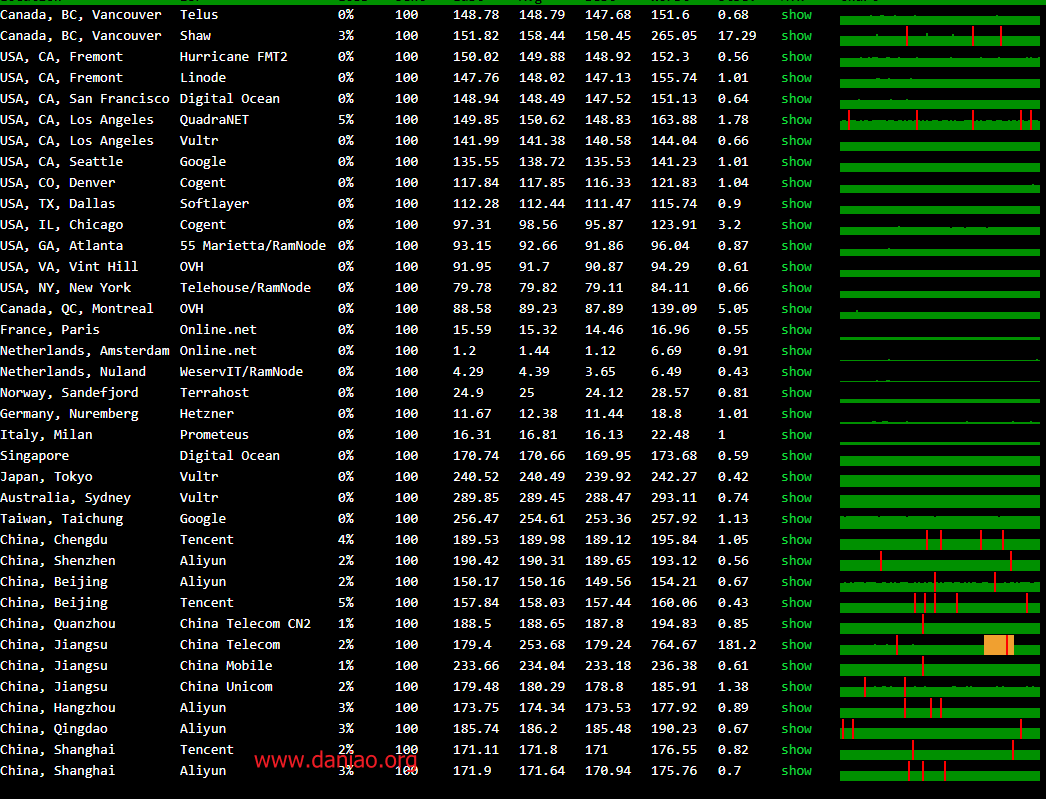The width and height of the screenshot is (1046, 799).
Task: Click show for WeservIT/RamNode Nuland
Action: tap(797, 371)
